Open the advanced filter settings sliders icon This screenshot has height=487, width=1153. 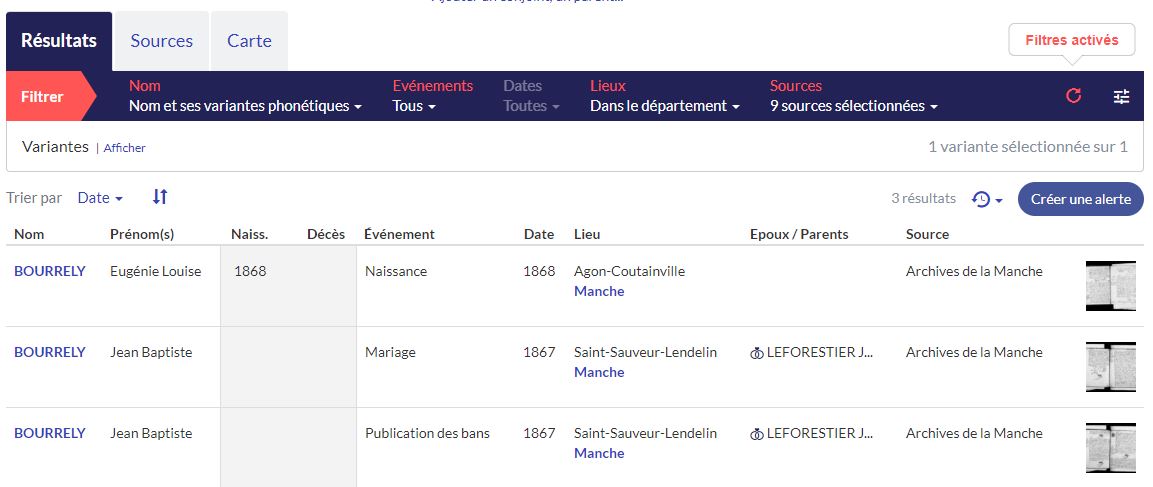(1121, 96)
